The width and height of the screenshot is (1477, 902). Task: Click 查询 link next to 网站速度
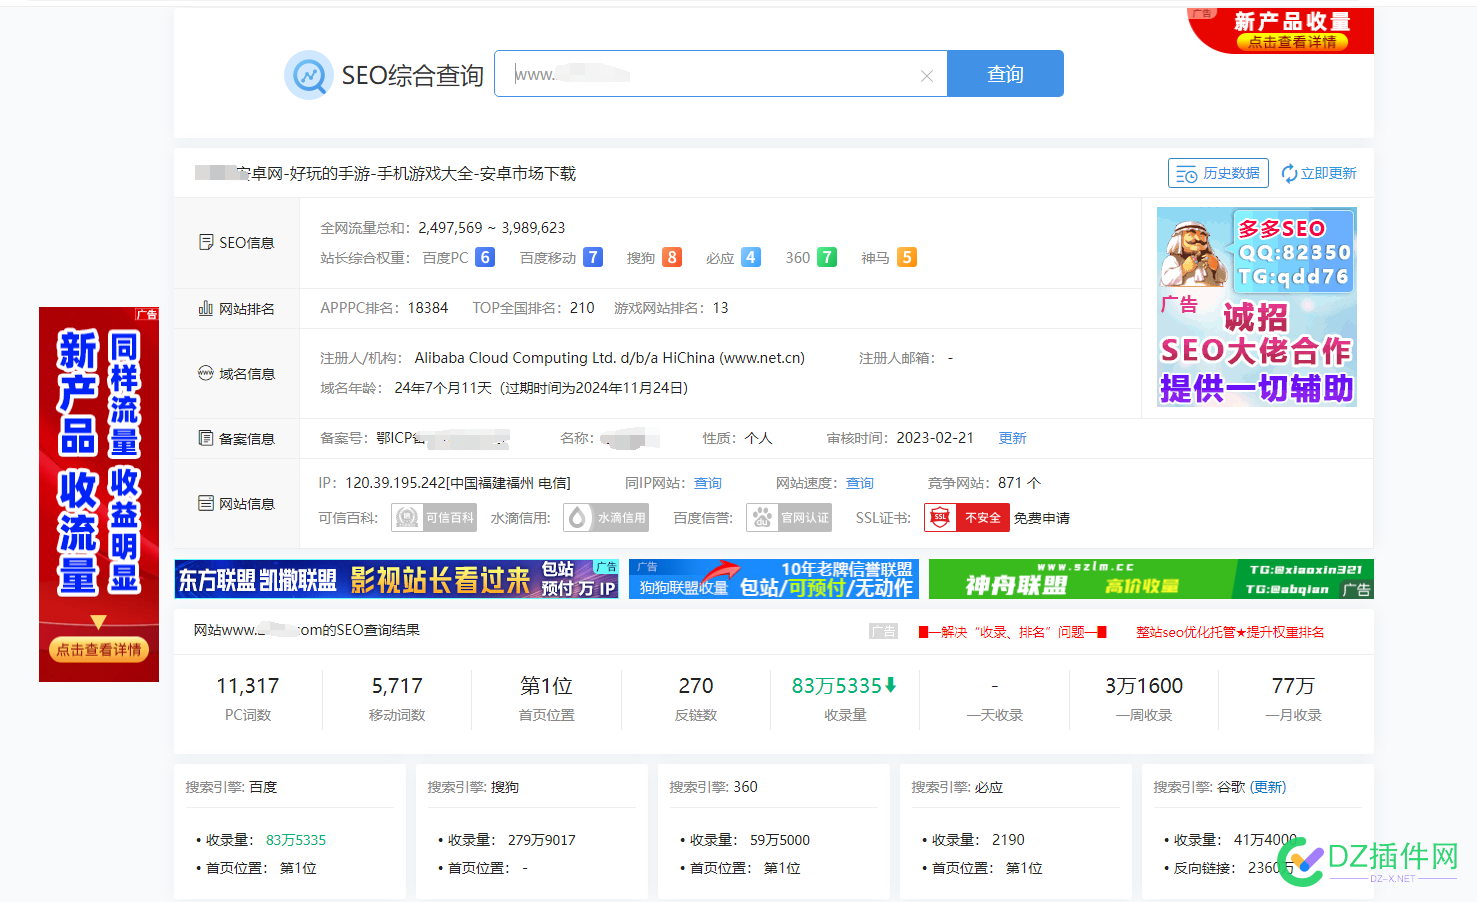pyautogui.click(x=860, y=483)
